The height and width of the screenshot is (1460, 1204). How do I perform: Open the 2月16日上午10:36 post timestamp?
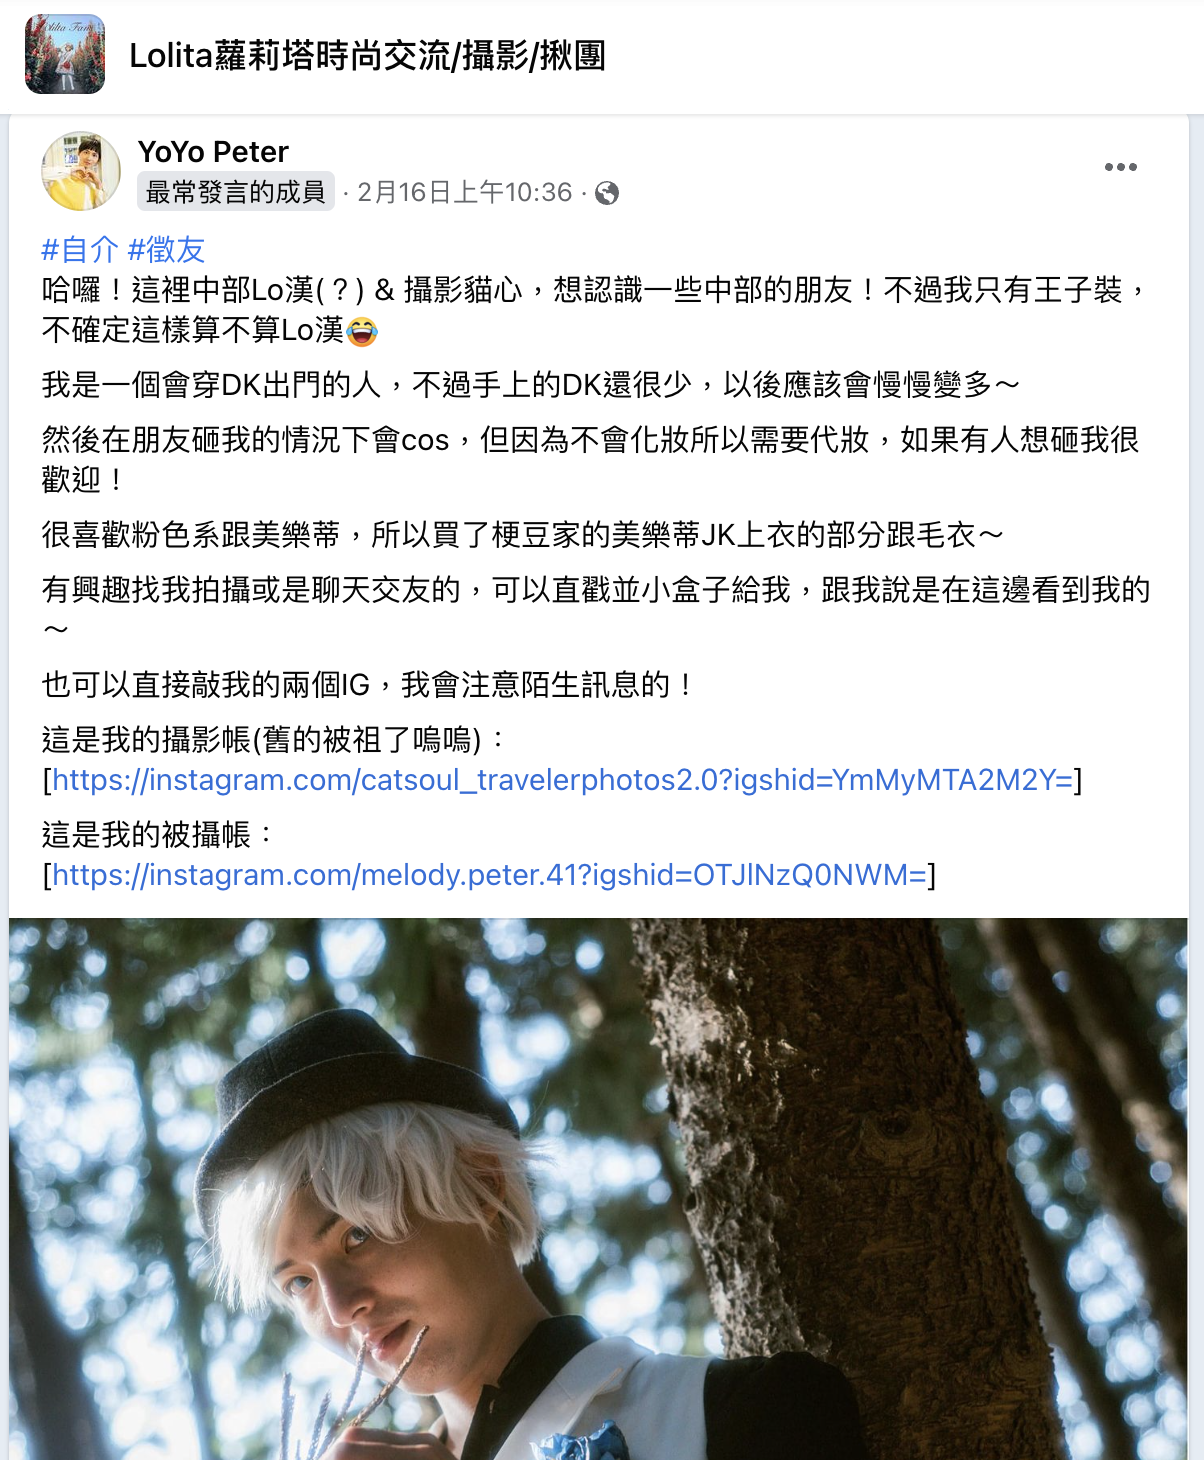(x=464, y=192)
